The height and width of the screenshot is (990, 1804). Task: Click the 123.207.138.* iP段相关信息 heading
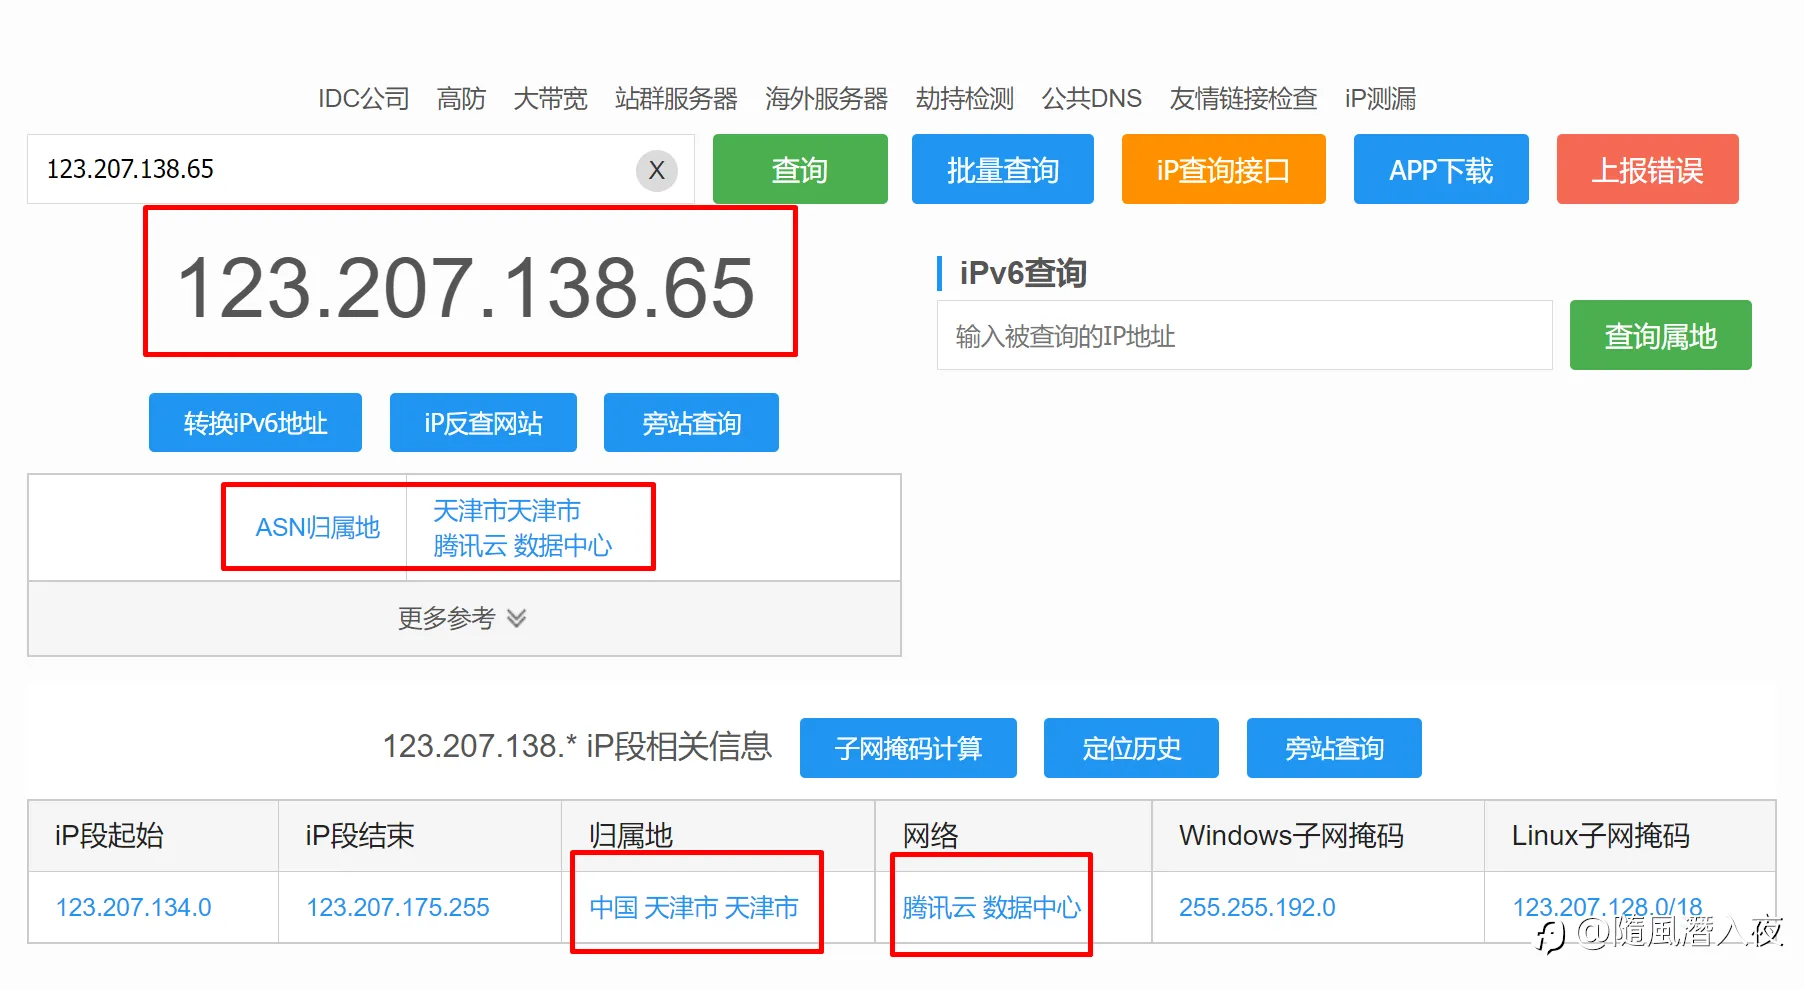pyautogui.click(x=577, y=746)
